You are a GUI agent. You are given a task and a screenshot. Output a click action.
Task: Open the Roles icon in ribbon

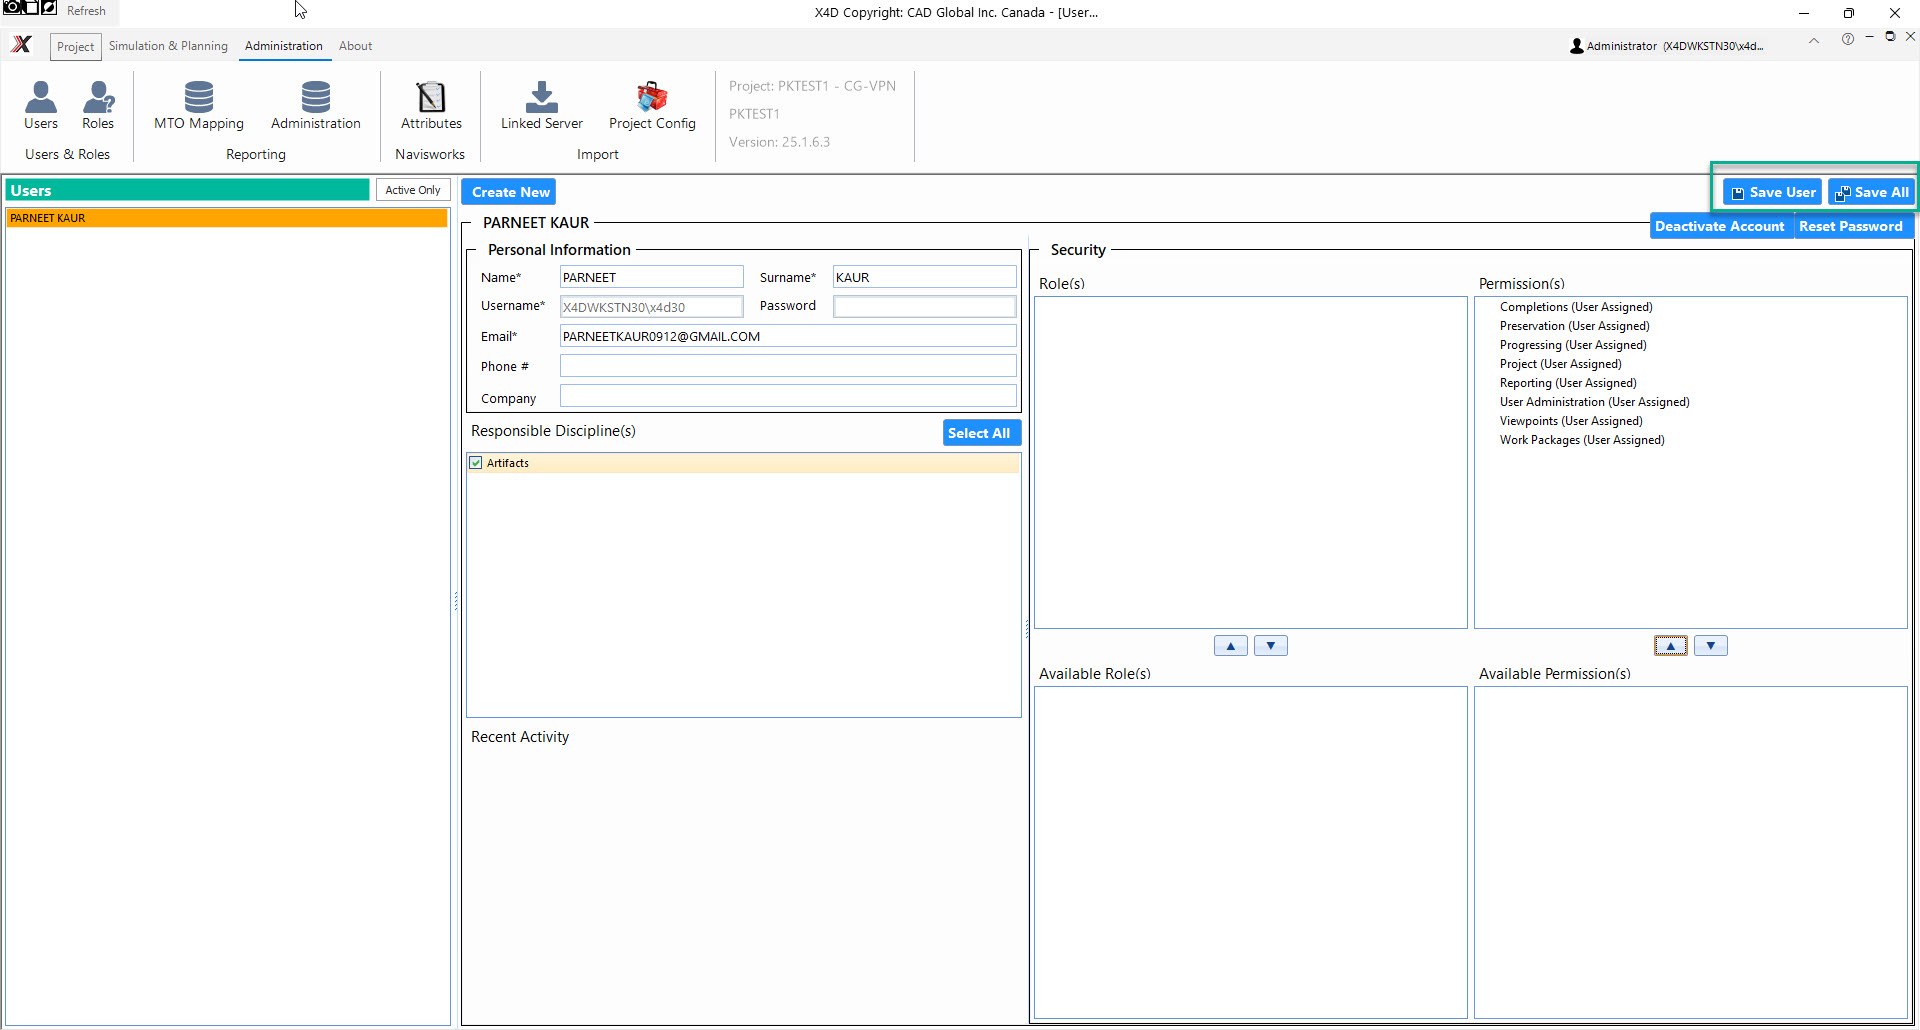point(98,105)
